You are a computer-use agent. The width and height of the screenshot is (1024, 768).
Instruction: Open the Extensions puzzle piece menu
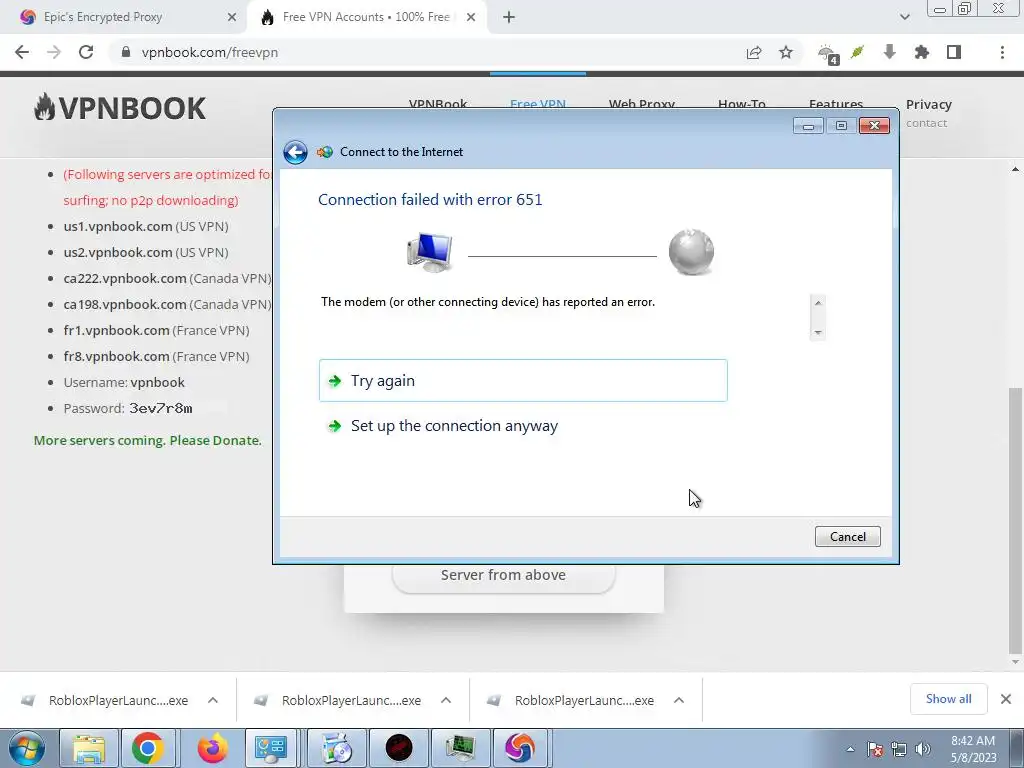coord(921,52)
